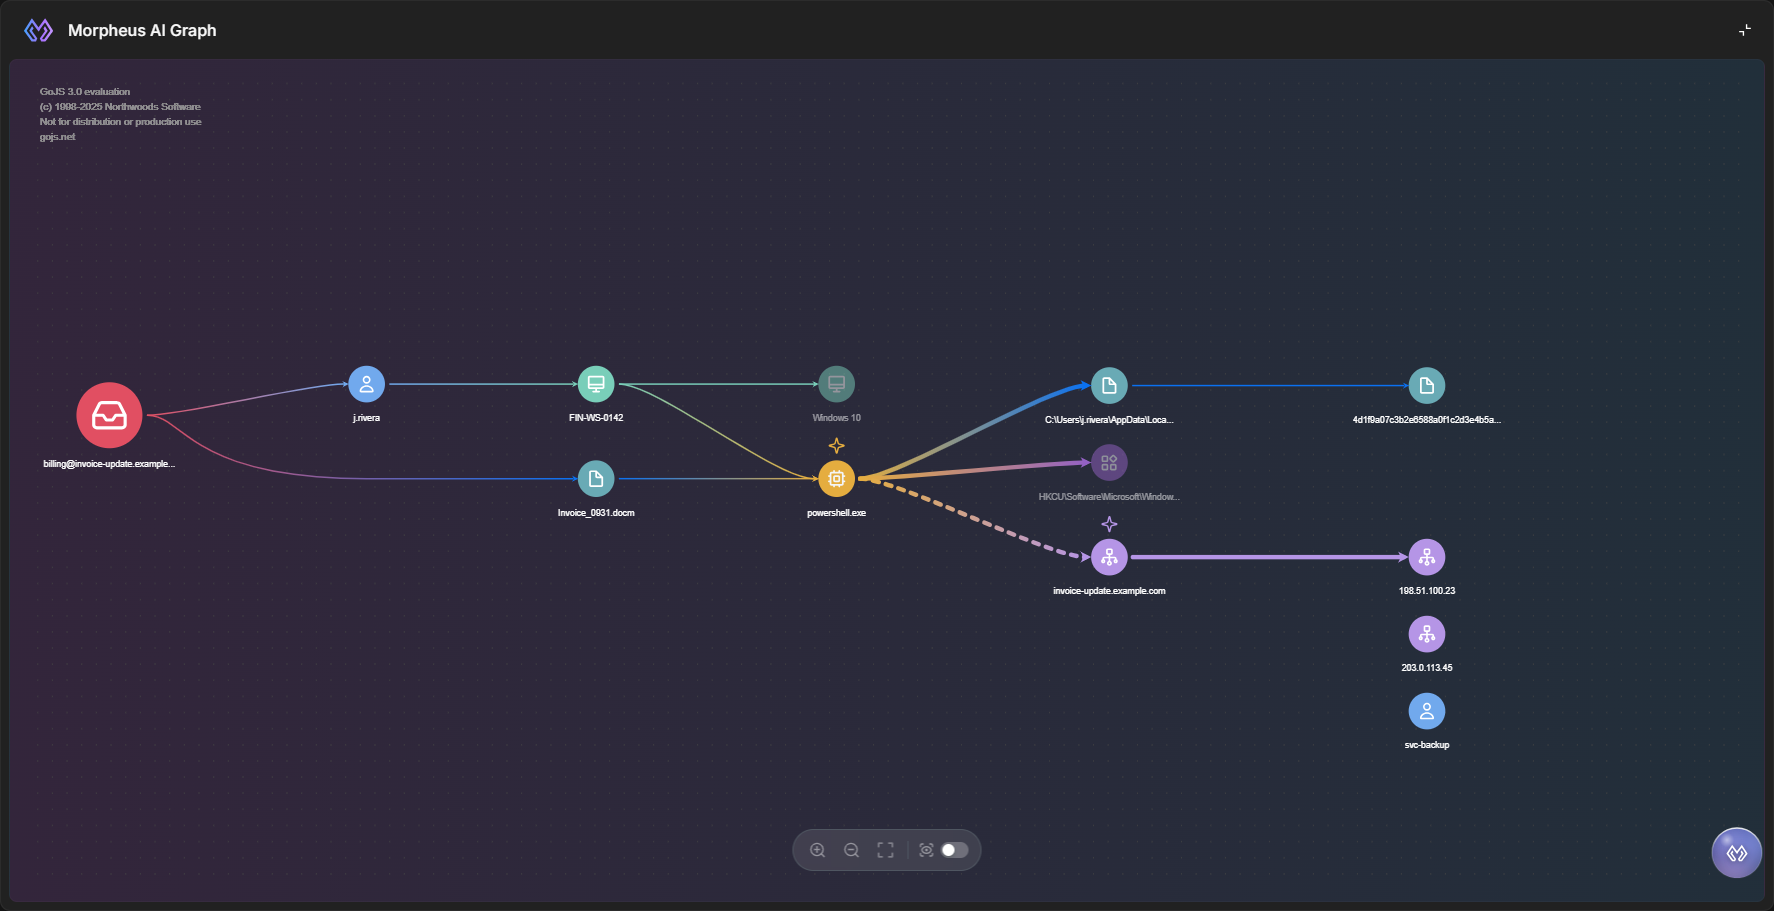Screen dimensions: 1774x911
Task: Zoom out of the graph
Action: 851,850
